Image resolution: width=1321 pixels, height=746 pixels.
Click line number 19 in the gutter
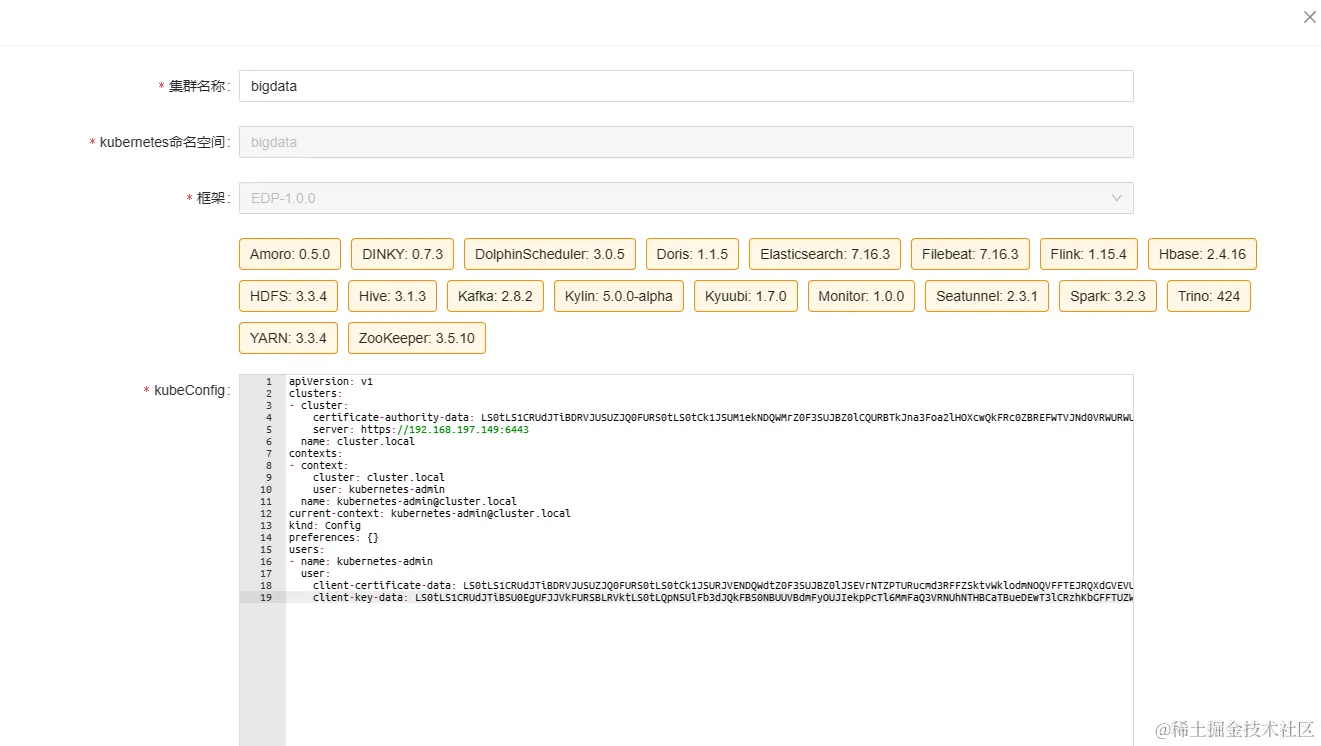pyautogui.click(x=266, y=598)
